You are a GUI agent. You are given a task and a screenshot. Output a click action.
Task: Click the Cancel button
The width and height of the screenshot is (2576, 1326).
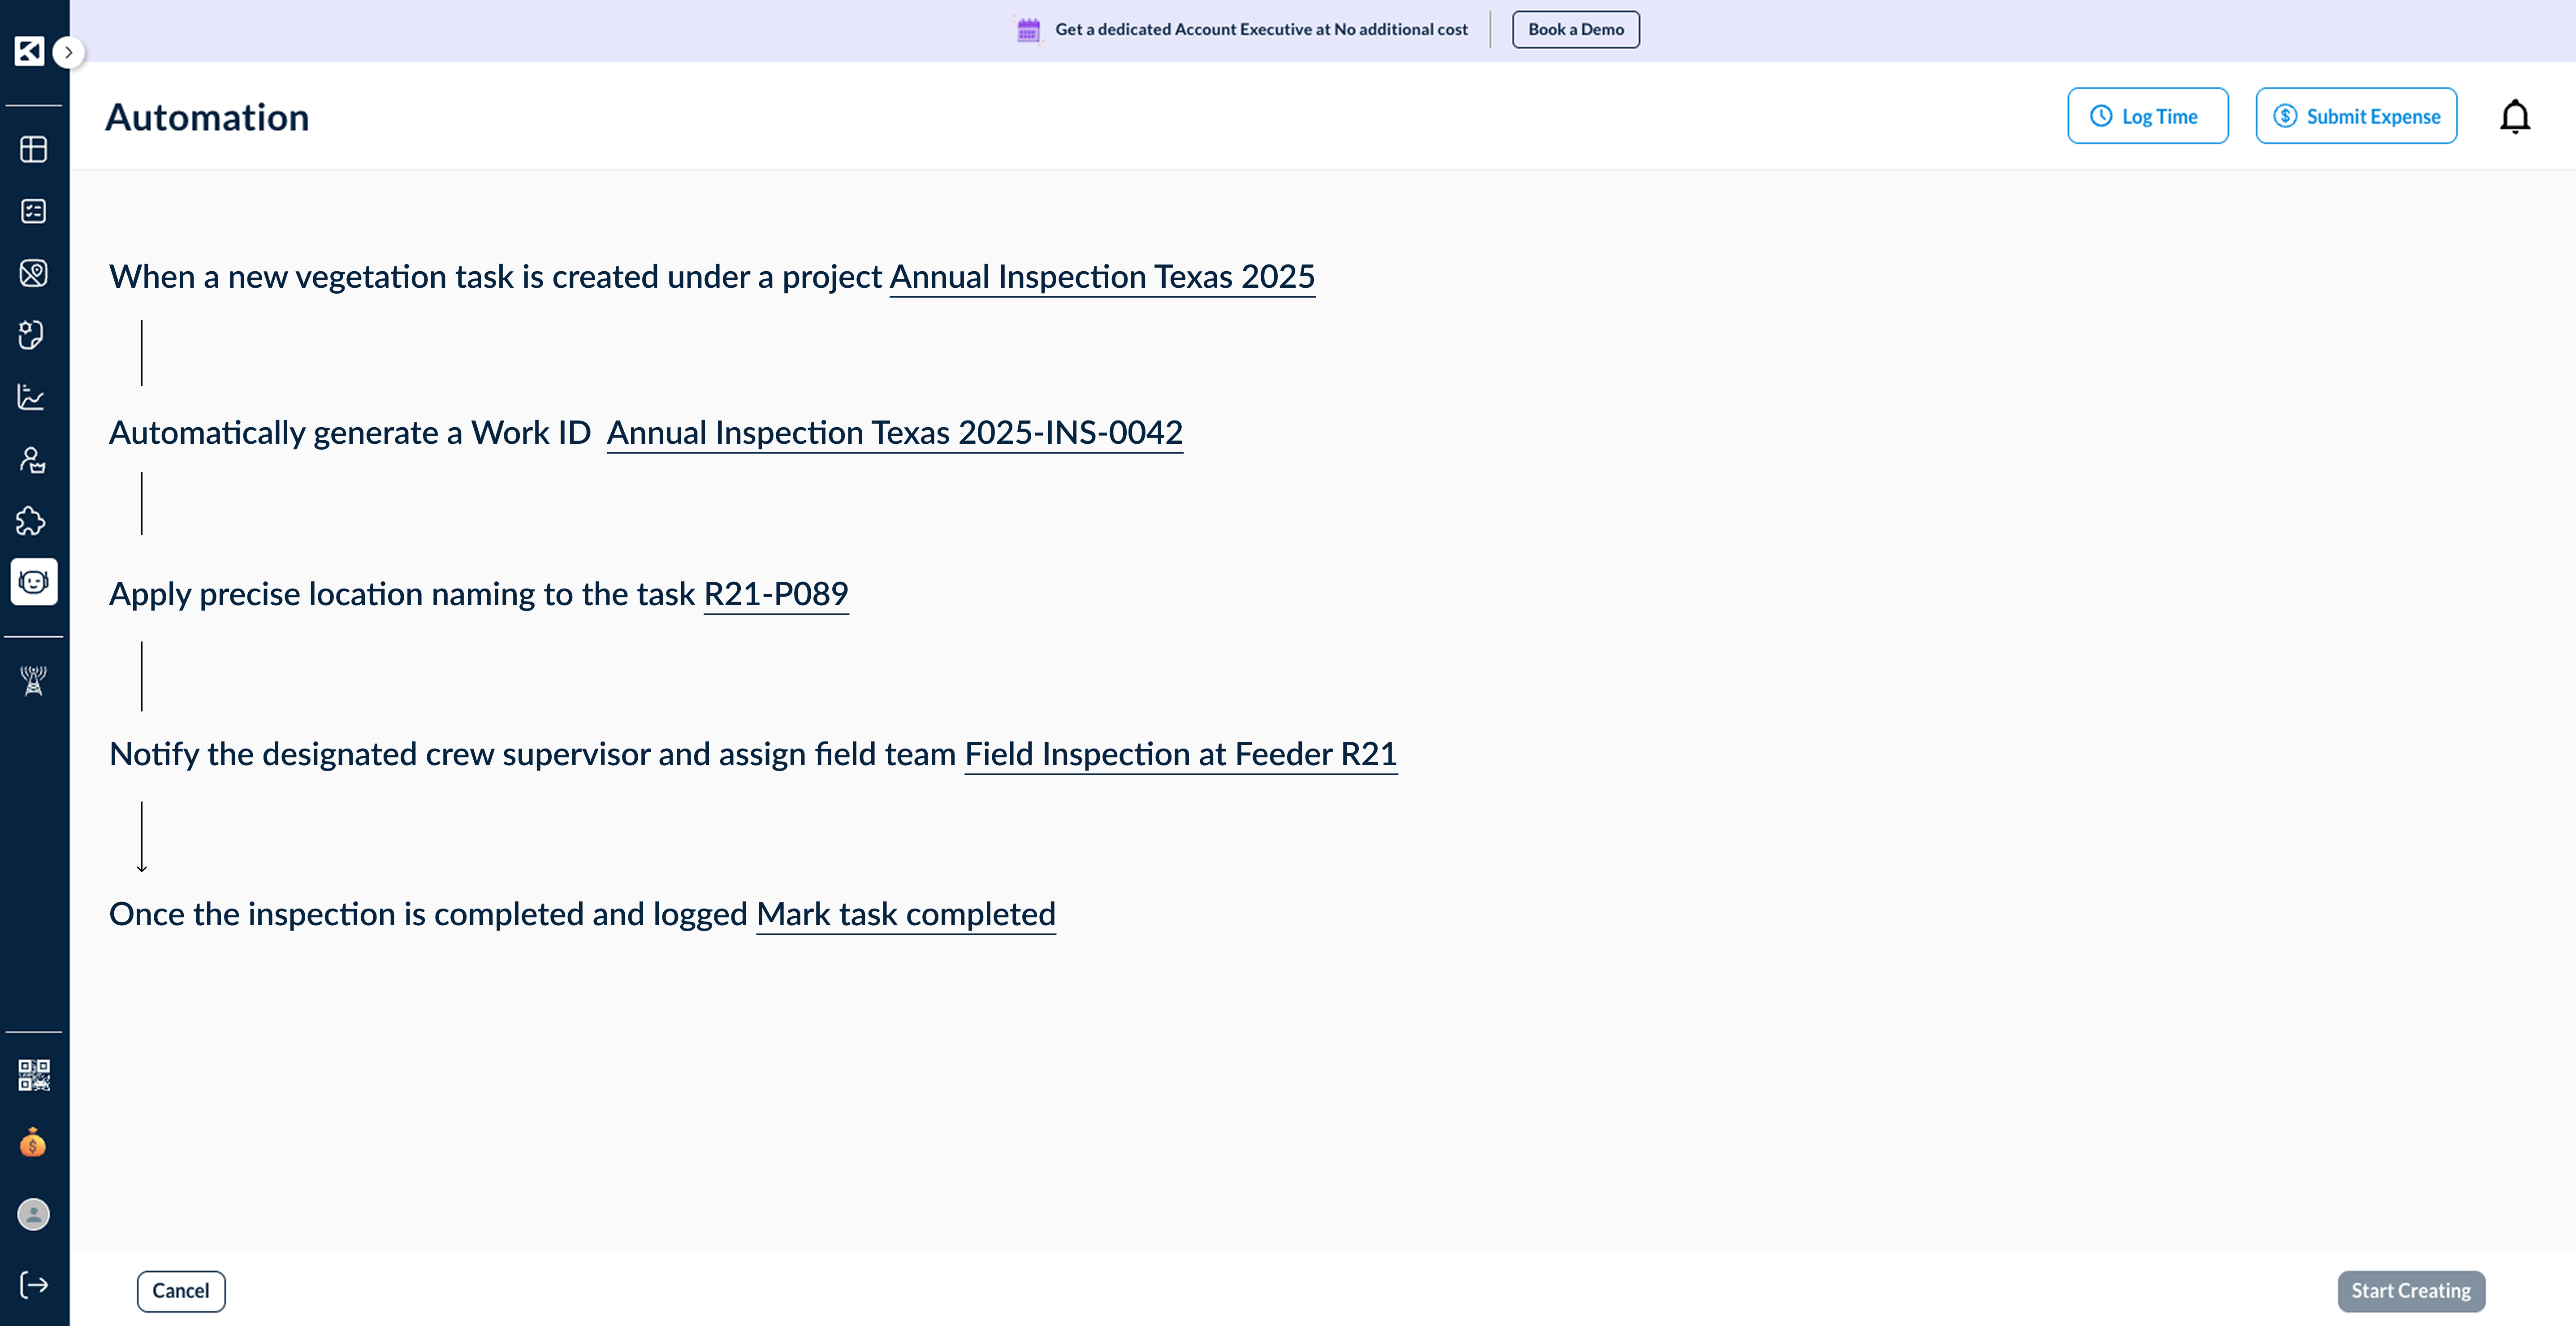pyautogui.click(x=181, y=1291)
